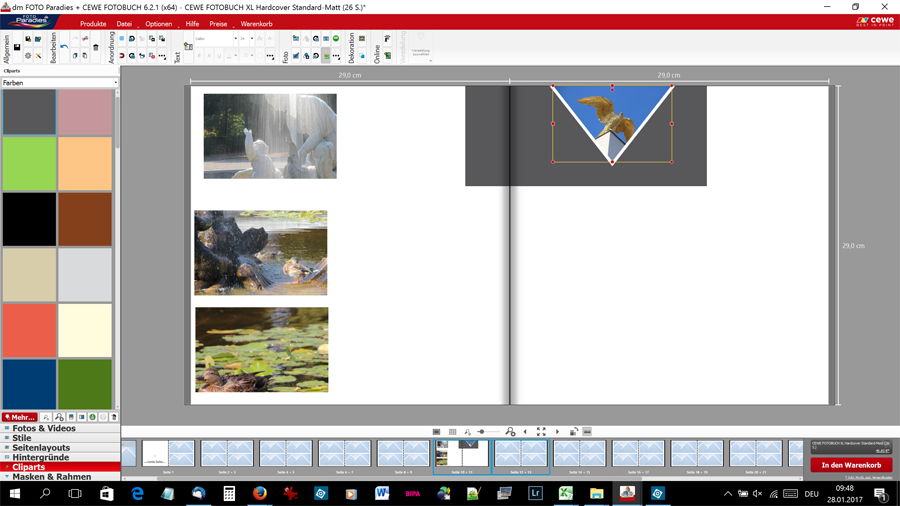The width and height of the screenshot is (900, 506).
Task: Open the Optionen menu
Action: pyautogui.click(x=158, y=24)
